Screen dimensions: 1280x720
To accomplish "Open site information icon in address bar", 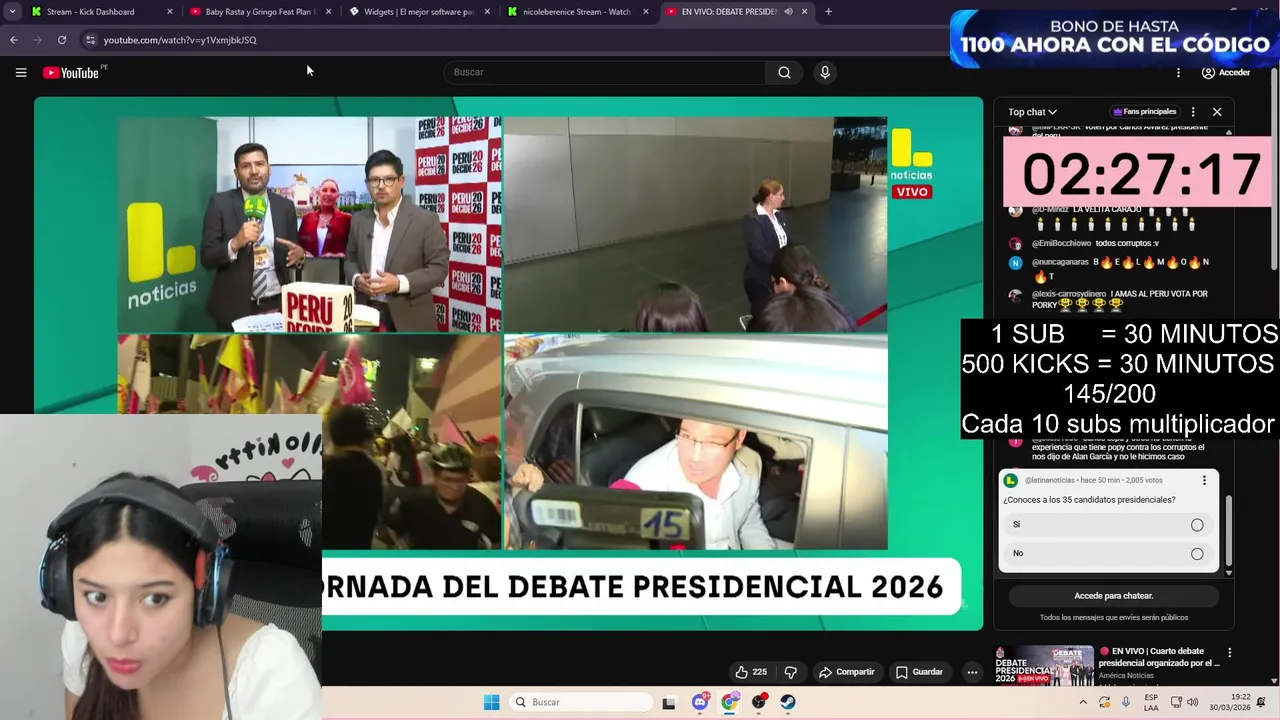I will (90, 40).
